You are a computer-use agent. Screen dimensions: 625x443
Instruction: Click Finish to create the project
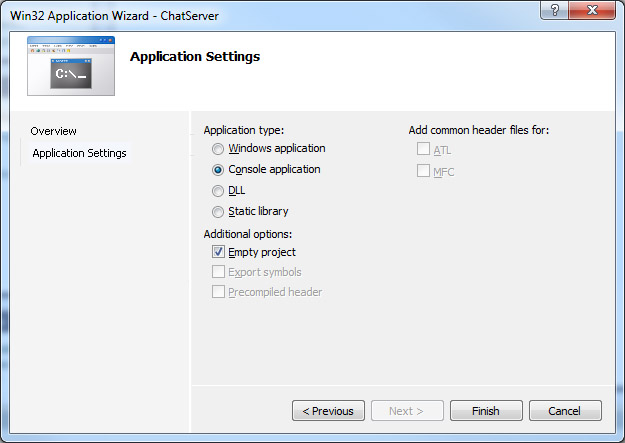(486, 411)
